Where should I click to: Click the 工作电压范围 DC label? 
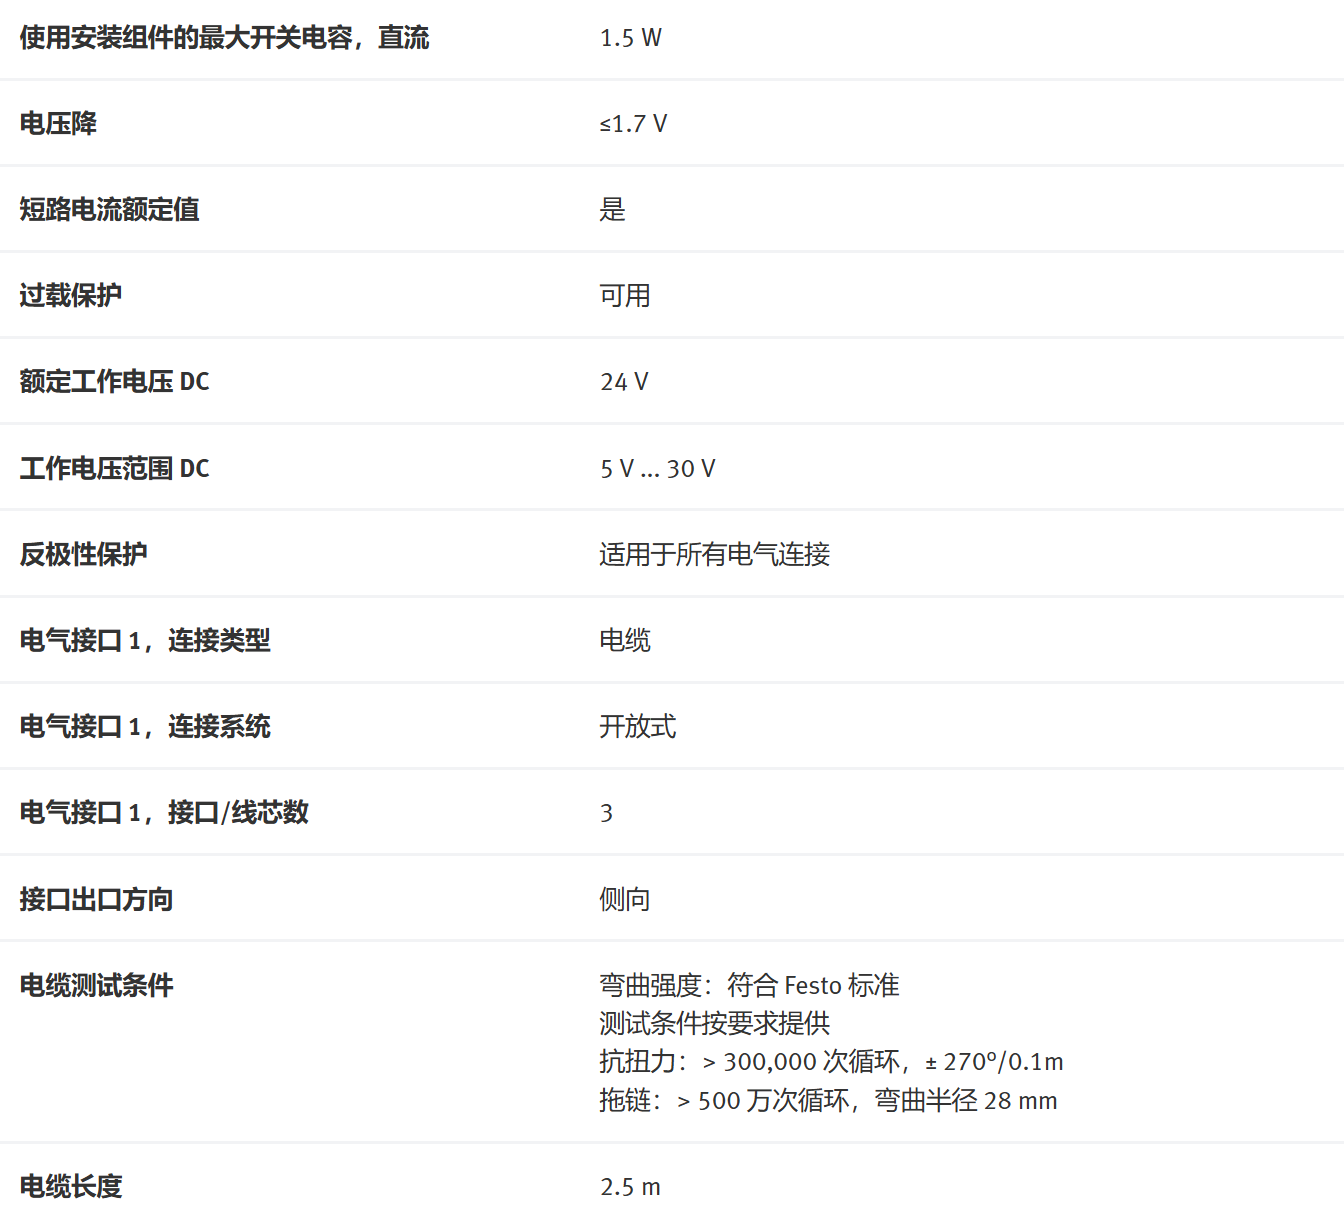click(x=114, y=469)
